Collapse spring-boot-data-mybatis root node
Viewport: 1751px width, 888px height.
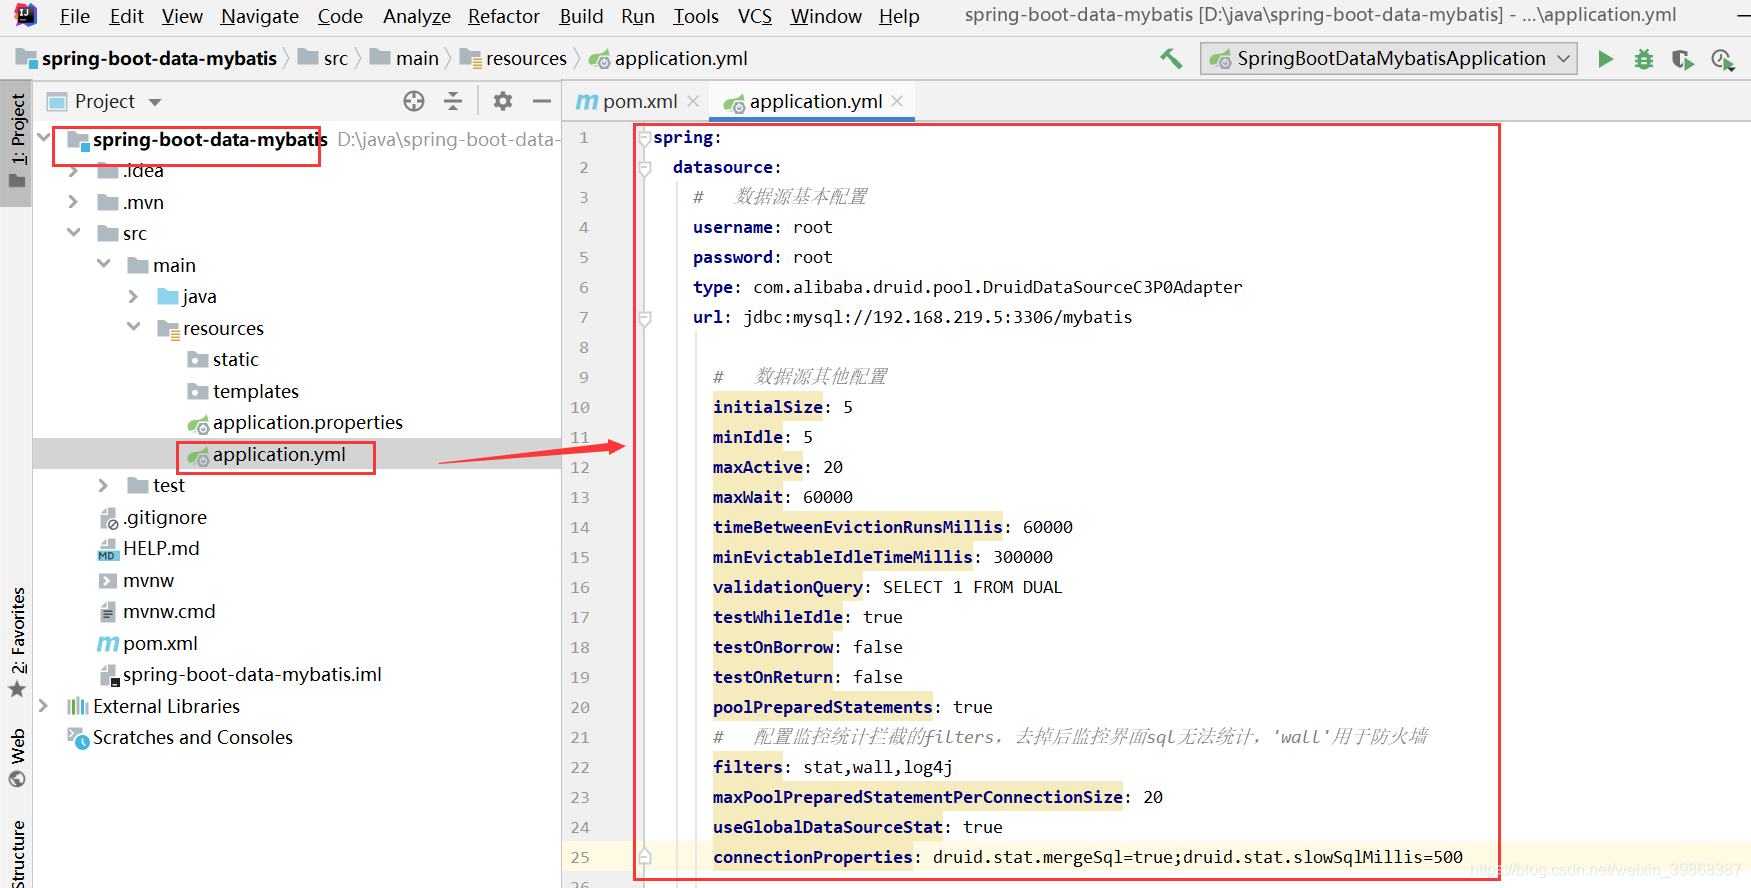(44, 138)
